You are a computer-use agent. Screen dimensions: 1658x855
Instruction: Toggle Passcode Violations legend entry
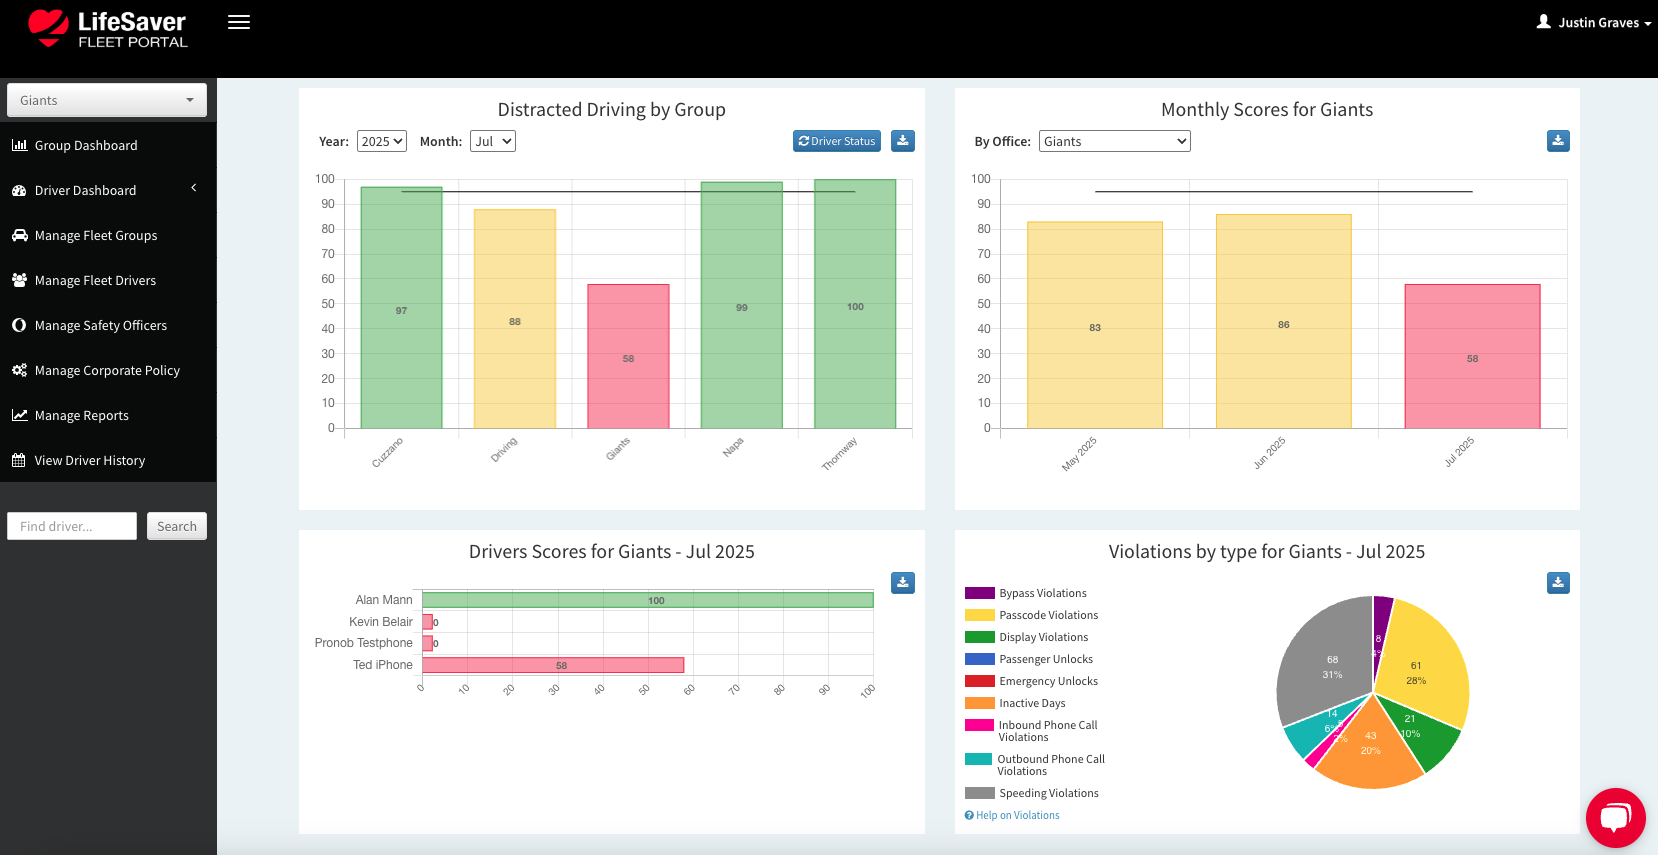(1047, 615)
